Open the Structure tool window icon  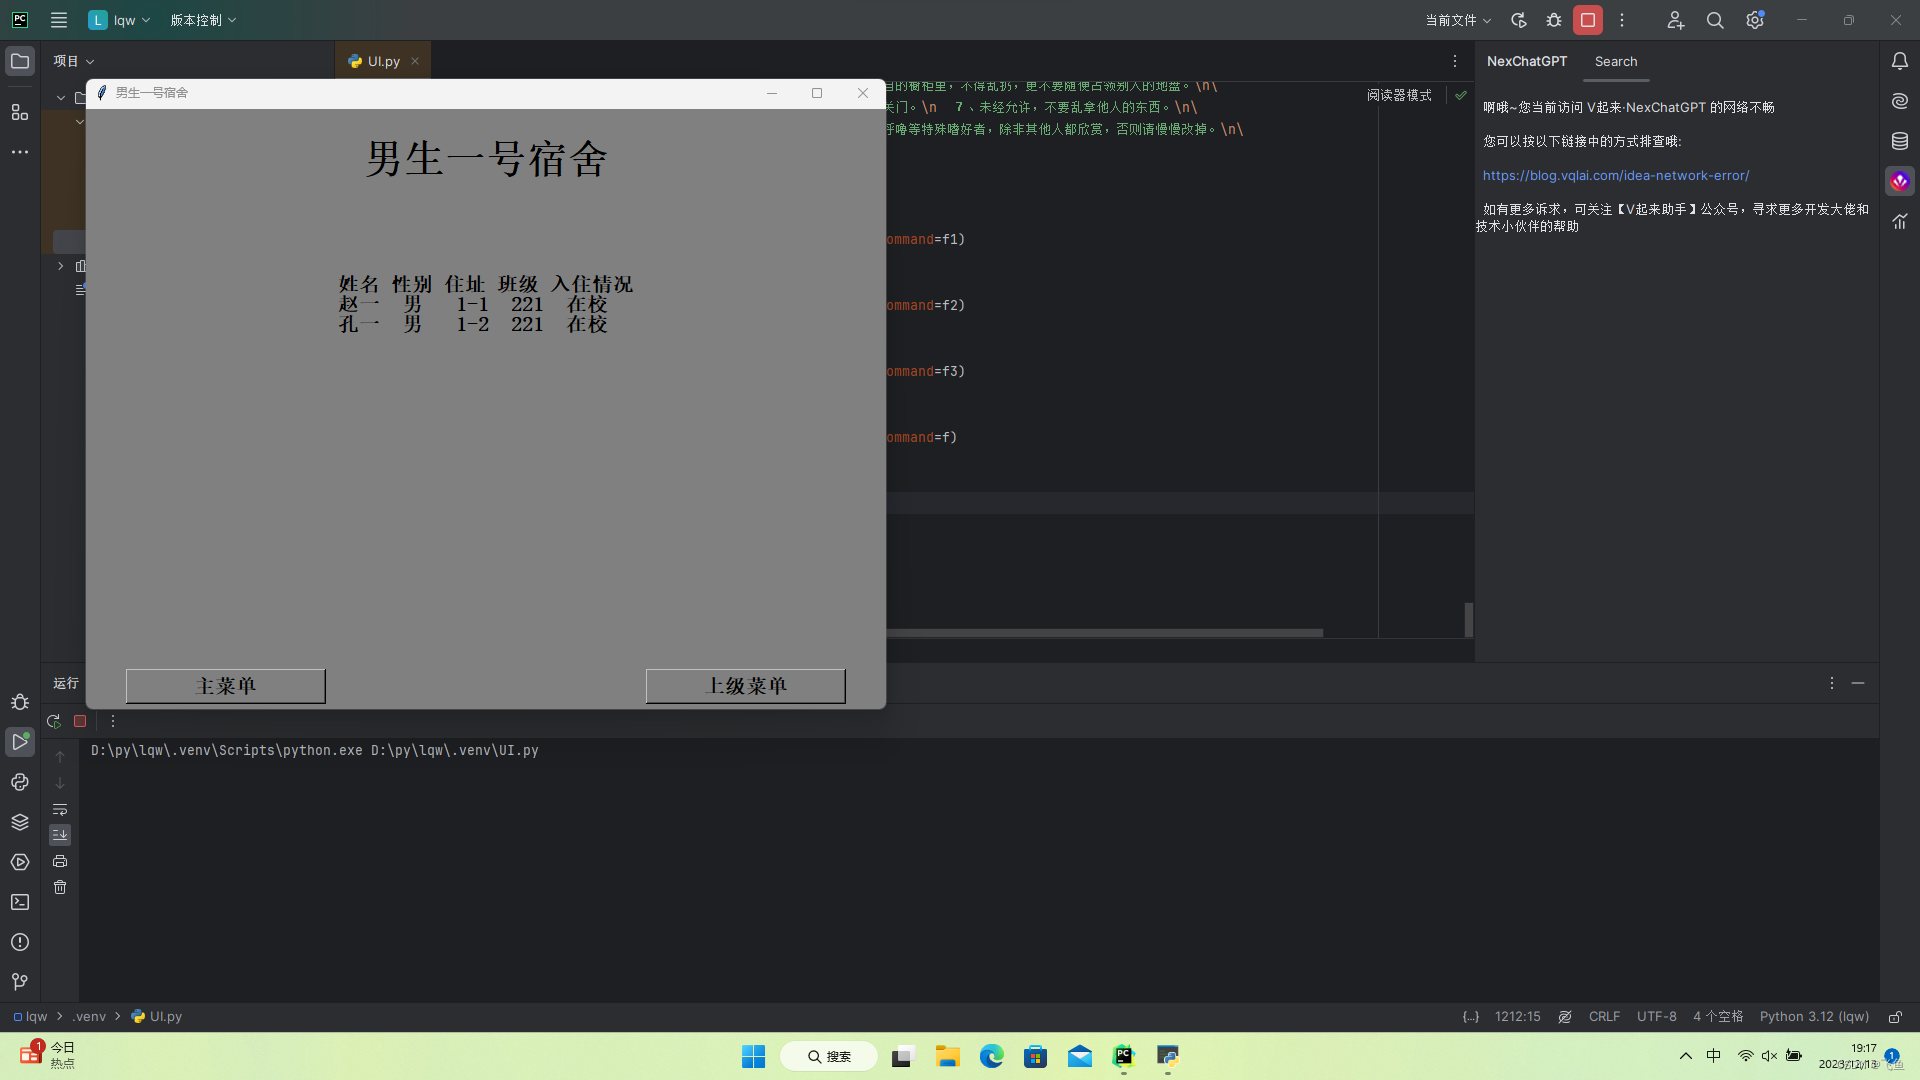(x=20, y=112)
